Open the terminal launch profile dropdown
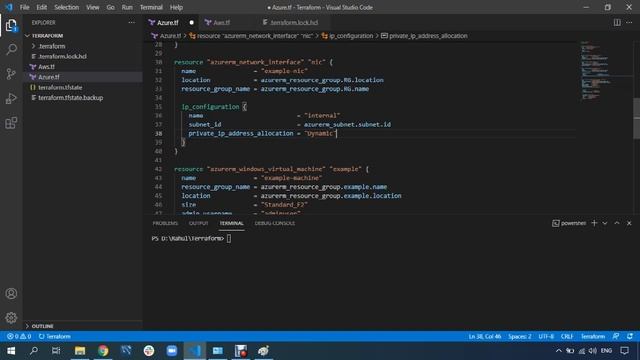Screen dimensions: 640x360 pyautogui.click(x=605, y=223)
